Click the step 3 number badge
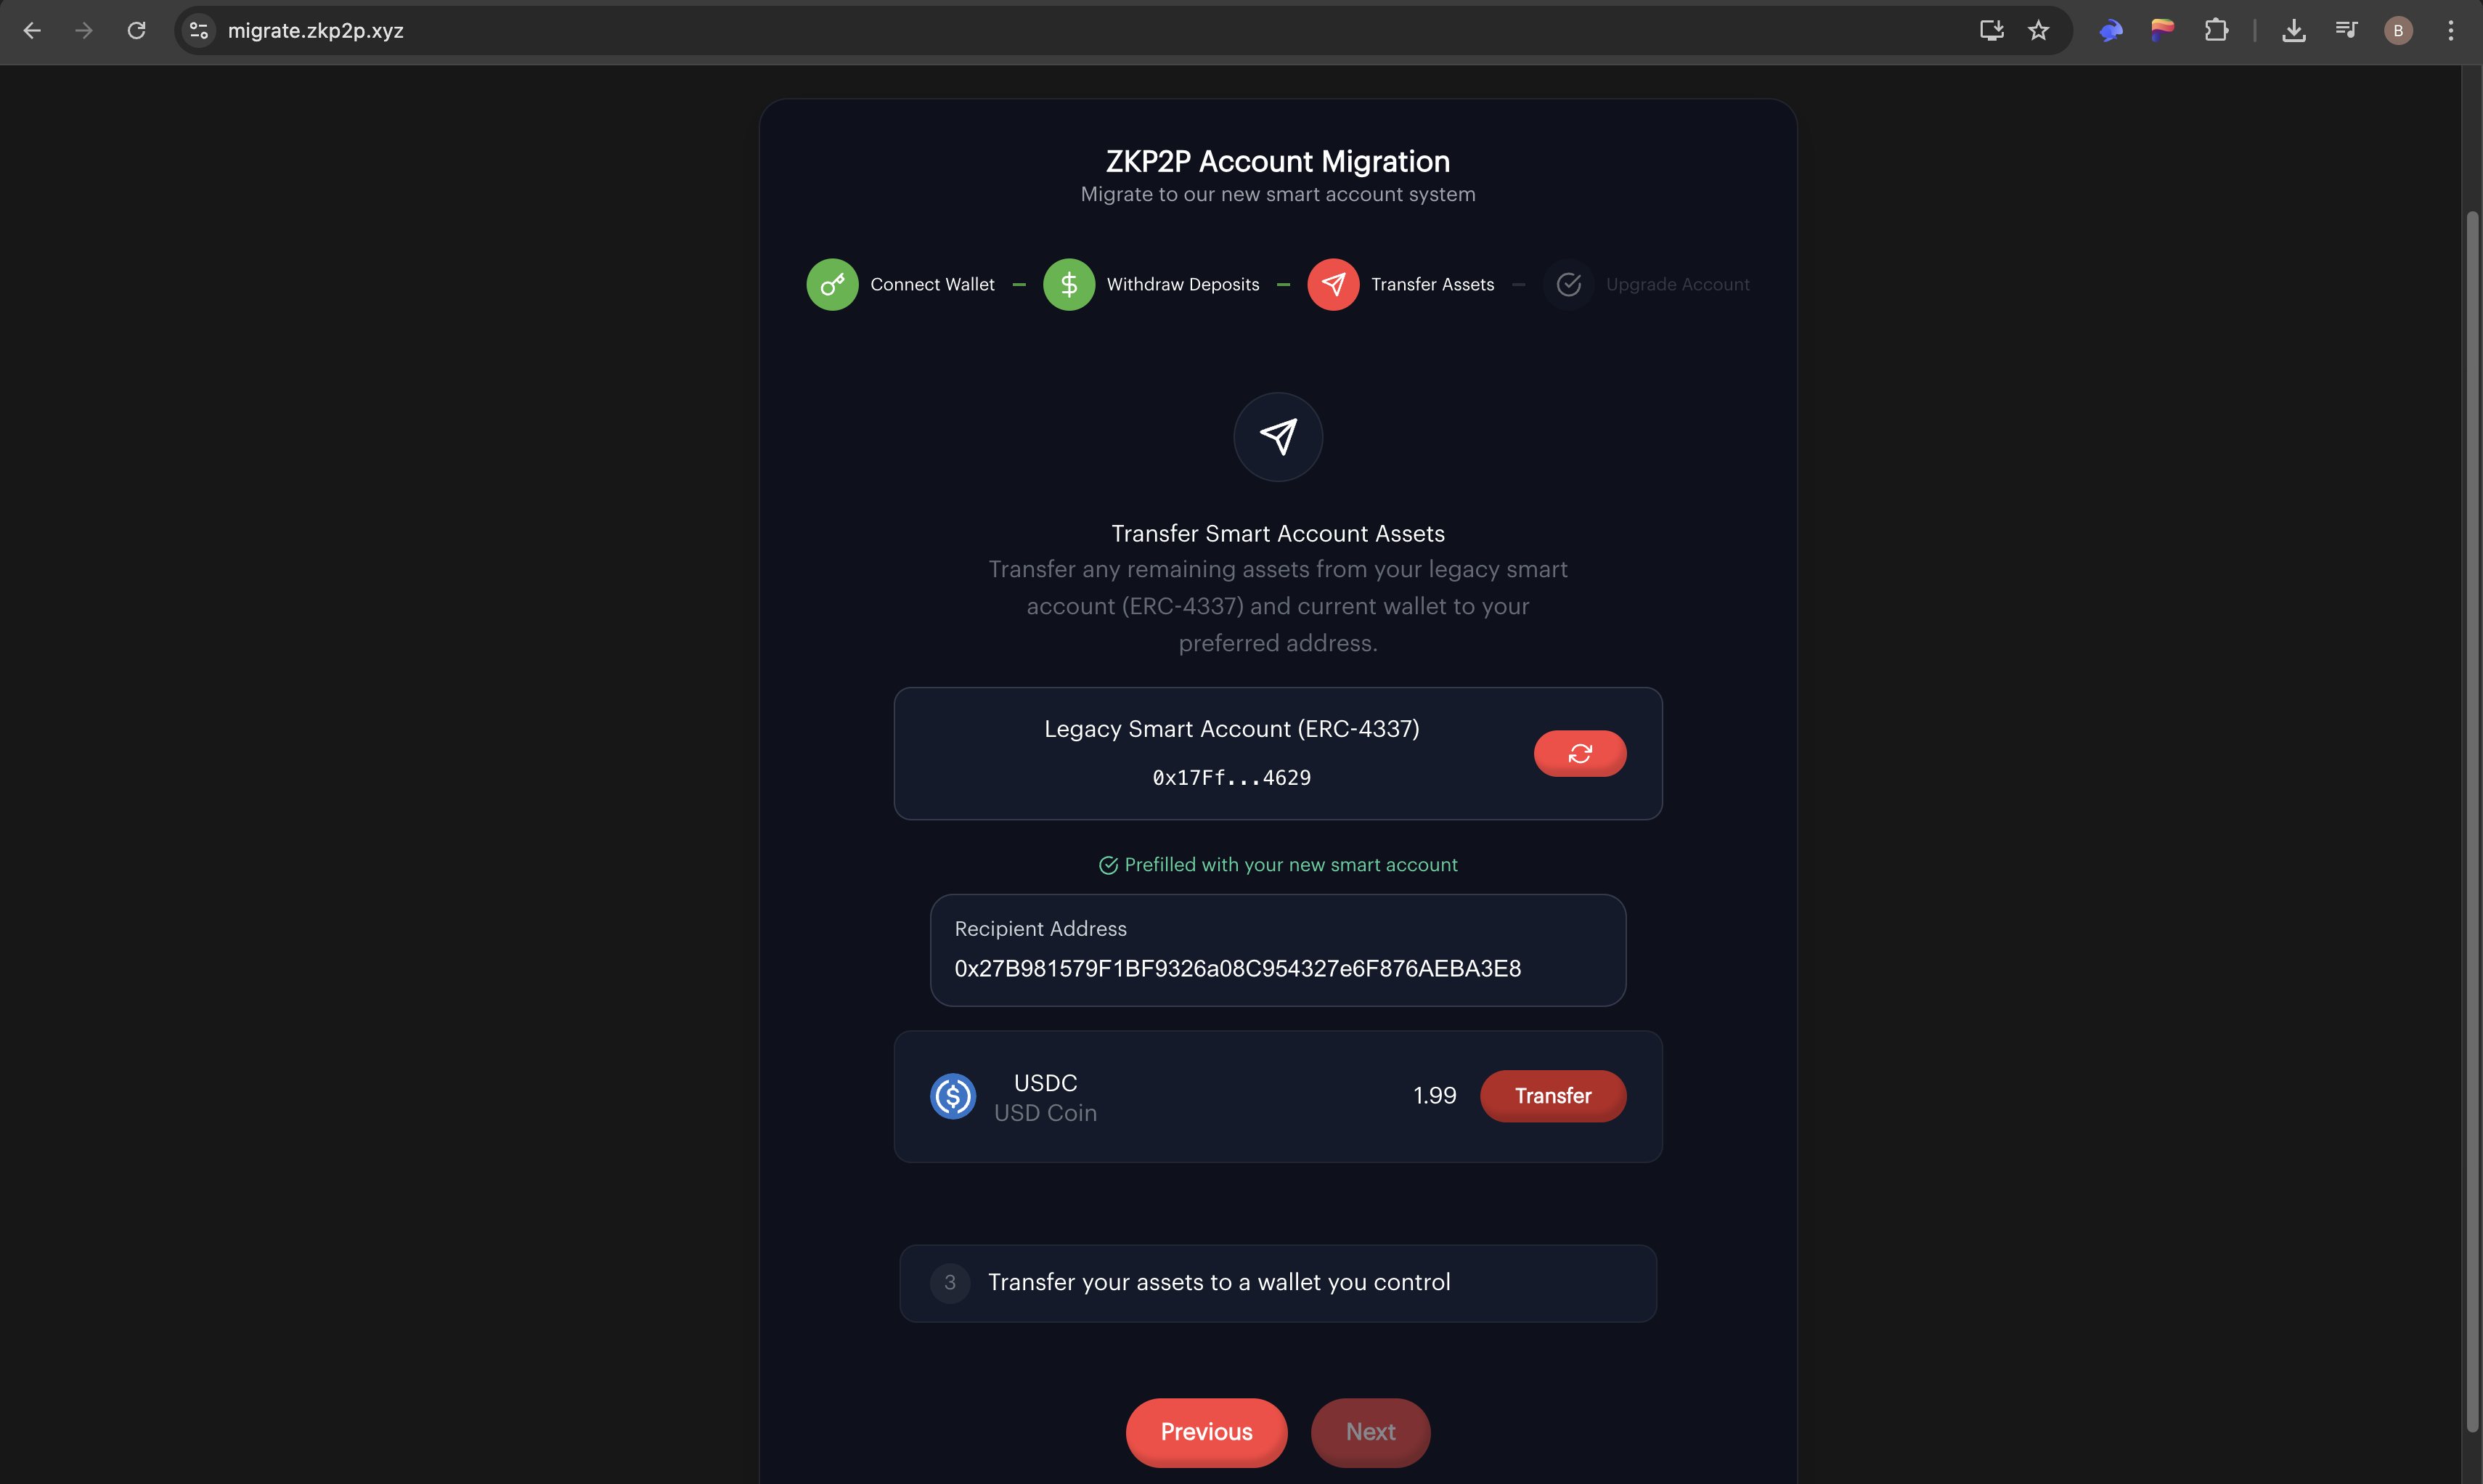The width and height of the screenshot is (2483, 1484). point(950,1283)
